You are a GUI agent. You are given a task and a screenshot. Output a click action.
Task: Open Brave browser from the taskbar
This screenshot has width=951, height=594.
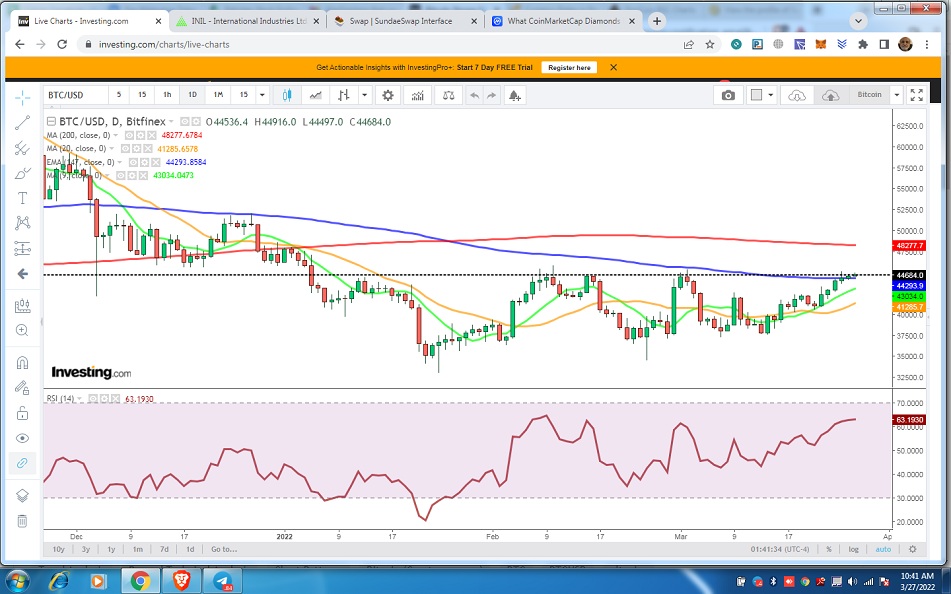coord(181,581)
